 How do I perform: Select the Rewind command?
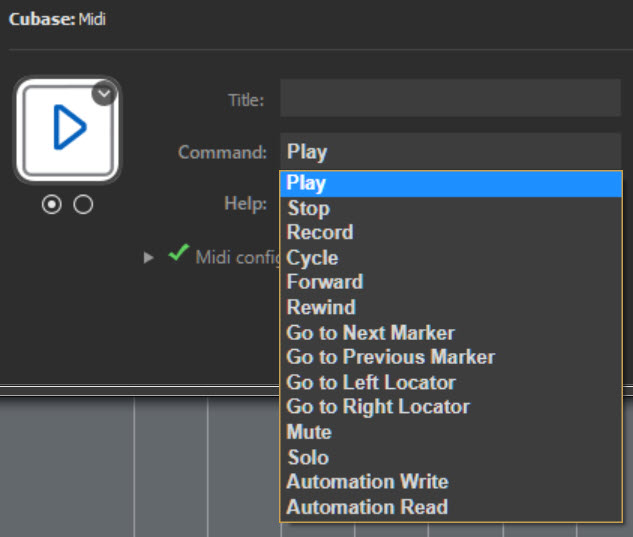(450, 307)
